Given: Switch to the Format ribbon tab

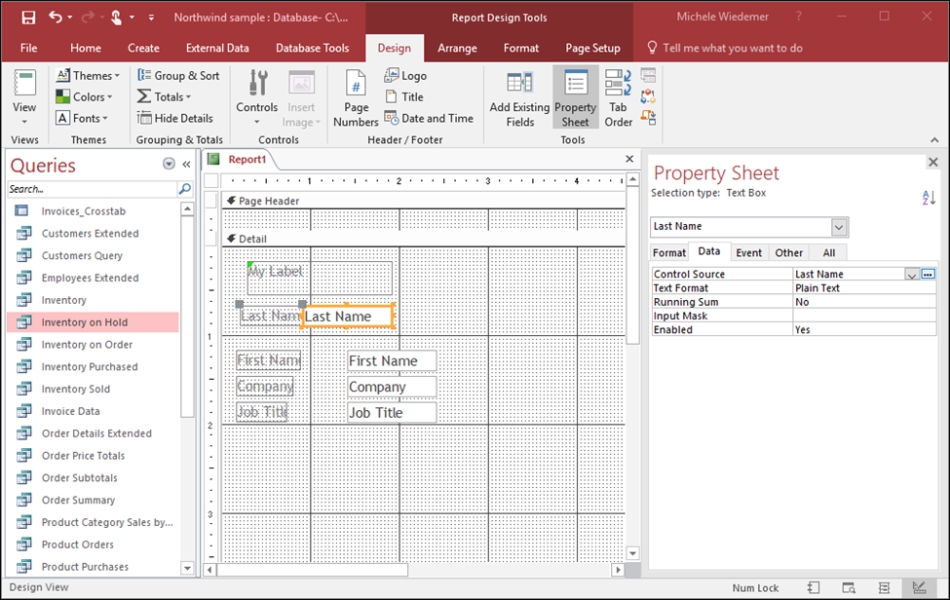Looking at the screenshot, I should coord(521,48).
